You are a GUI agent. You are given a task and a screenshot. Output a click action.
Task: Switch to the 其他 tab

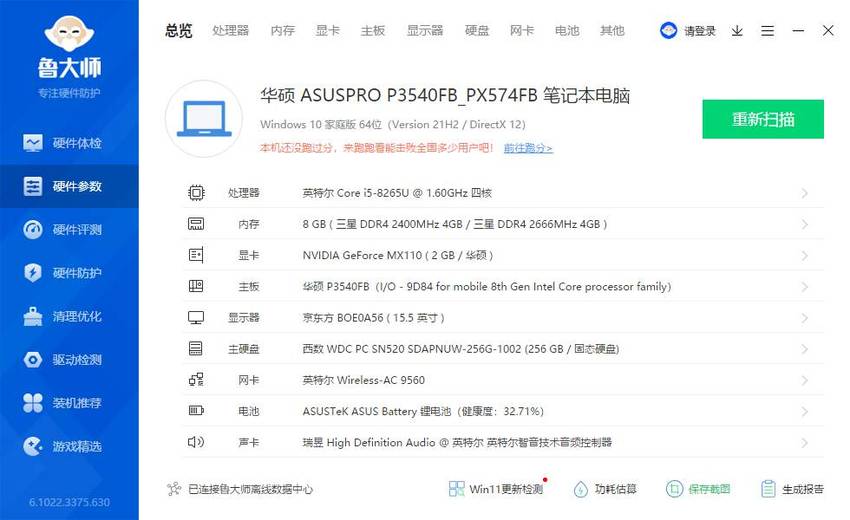(613, 30)
